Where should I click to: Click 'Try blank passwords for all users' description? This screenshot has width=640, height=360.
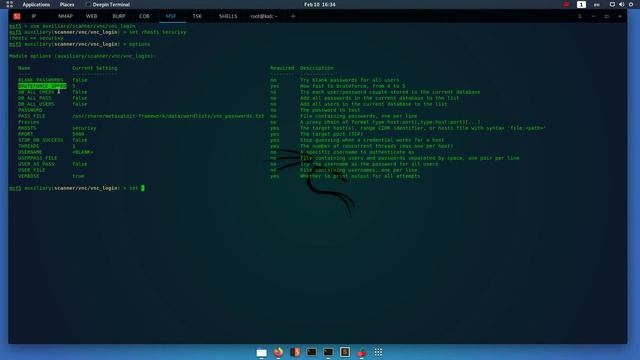click(x=349, y=80)
